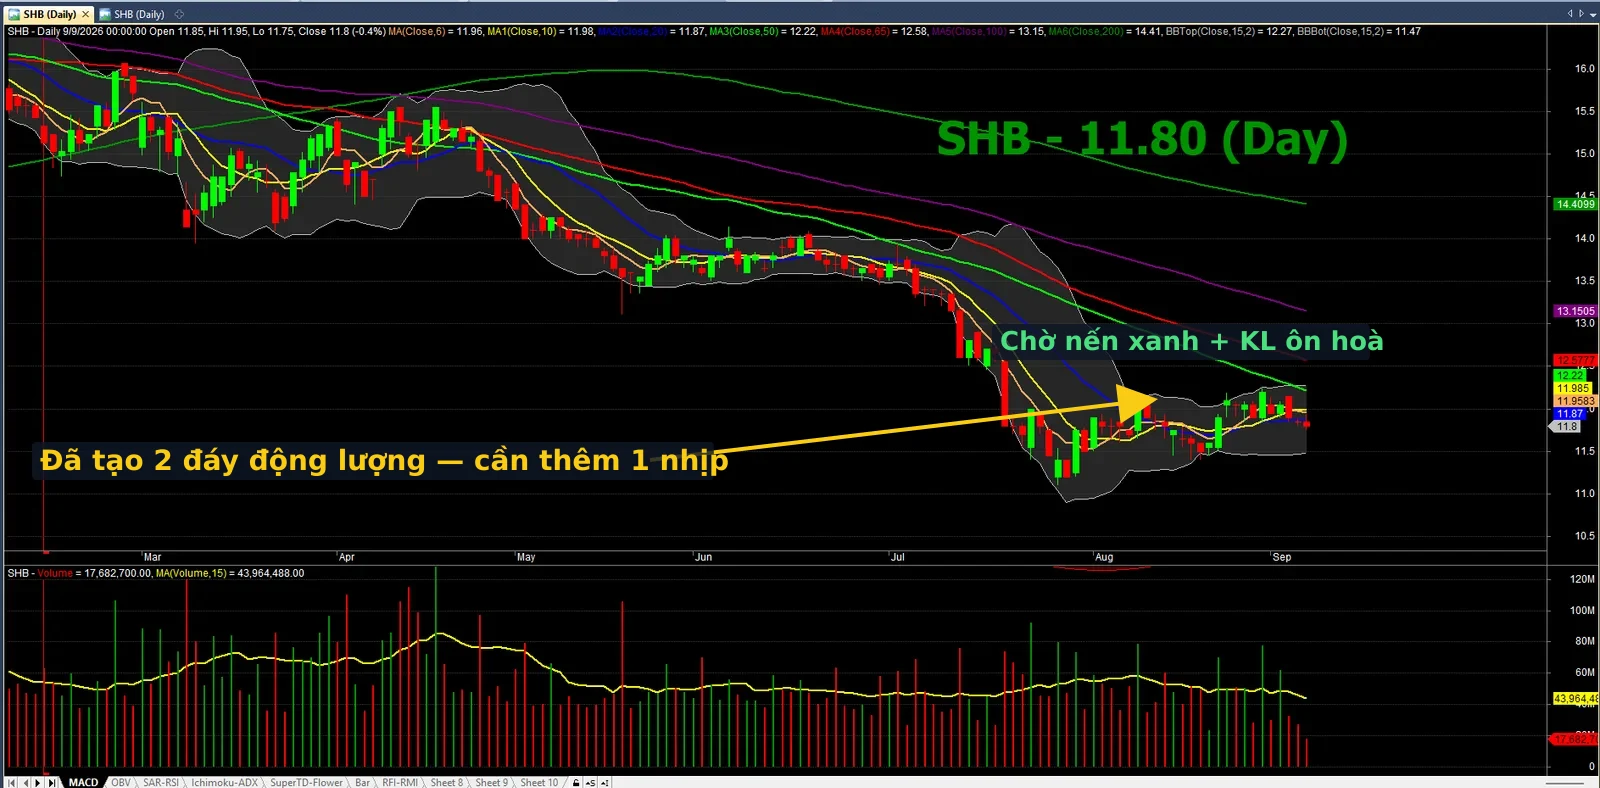Viewport: 1600px width, 788px height.
Task: Click the Apr label on the time axis
Action: [x=347, y=557]
